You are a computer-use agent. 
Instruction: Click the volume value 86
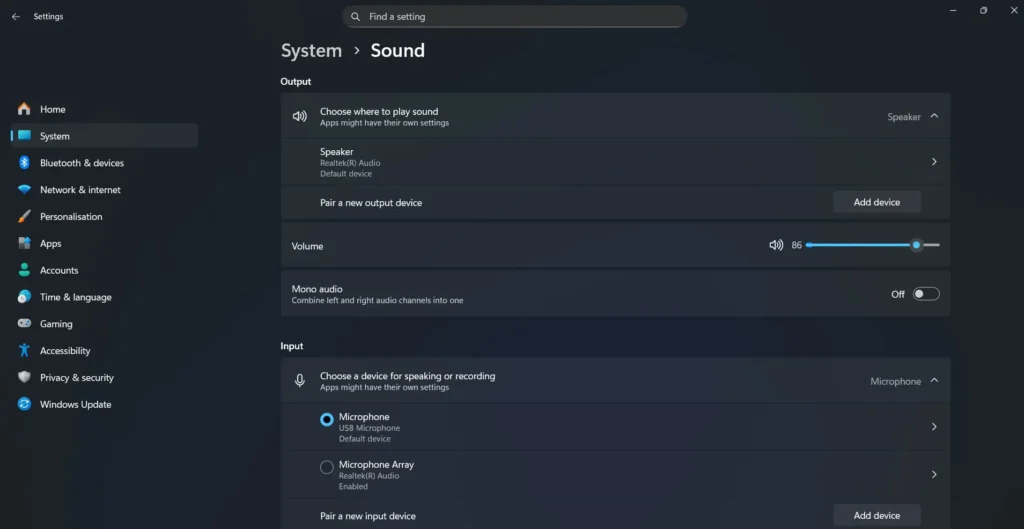pyautogui.click(x=797, y=246)
